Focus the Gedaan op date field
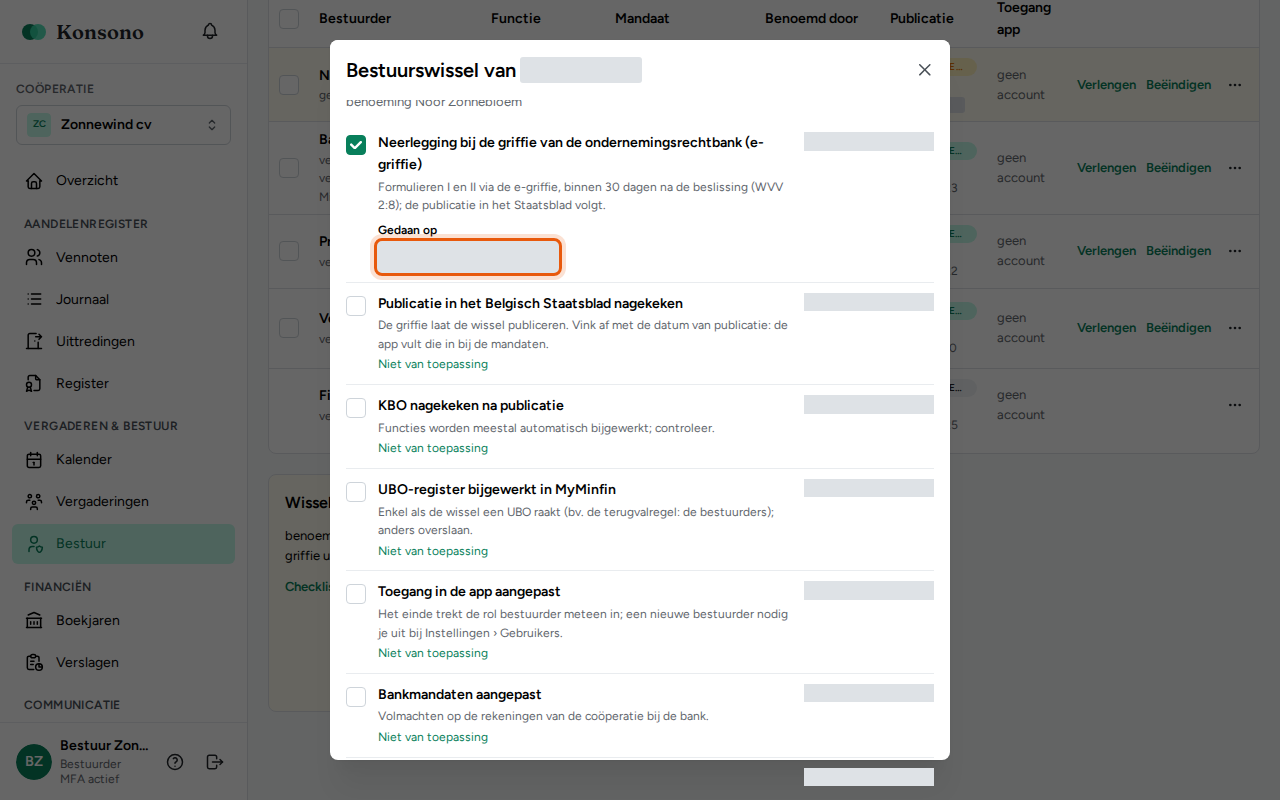 [x=468, y=257]
